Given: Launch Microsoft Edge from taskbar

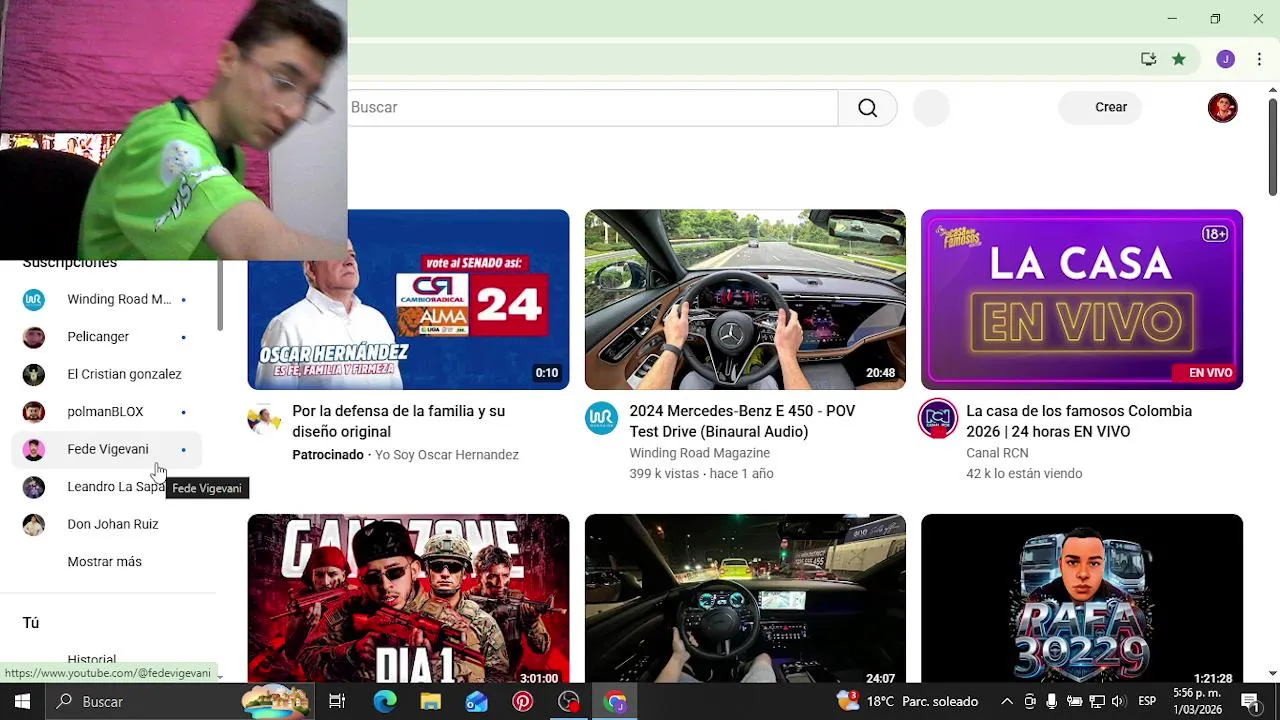Looking at the screenshot, I should (x=385, y=702).
